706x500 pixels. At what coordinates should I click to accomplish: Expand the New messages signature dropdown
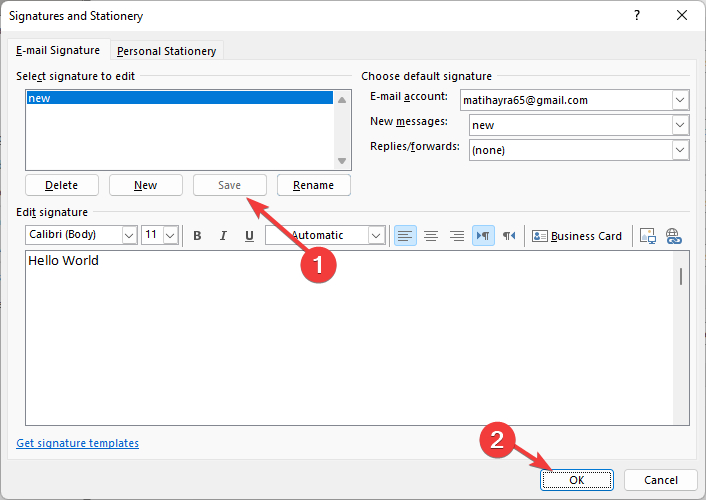[x=680, y=125]
